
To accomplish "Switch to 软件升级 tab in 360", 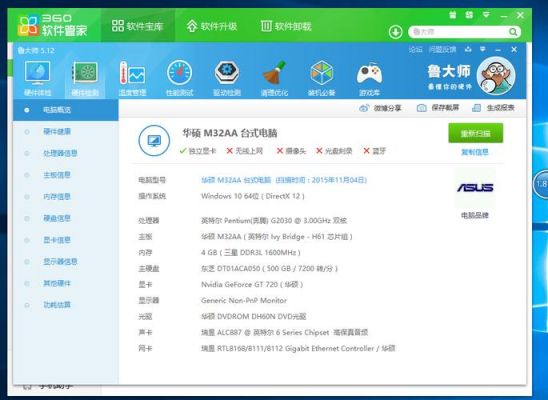I will tap(212, 26).
